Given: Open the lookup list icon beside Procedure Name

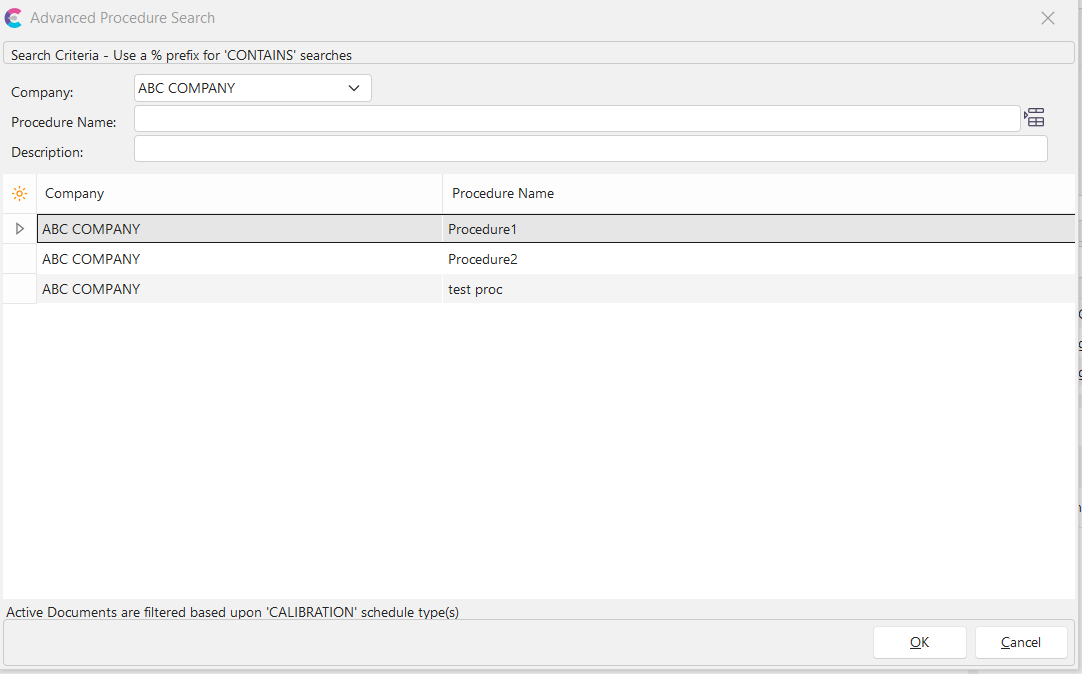Looking at the screenshot, I should pyautogui.click(x=1035, y=118).
